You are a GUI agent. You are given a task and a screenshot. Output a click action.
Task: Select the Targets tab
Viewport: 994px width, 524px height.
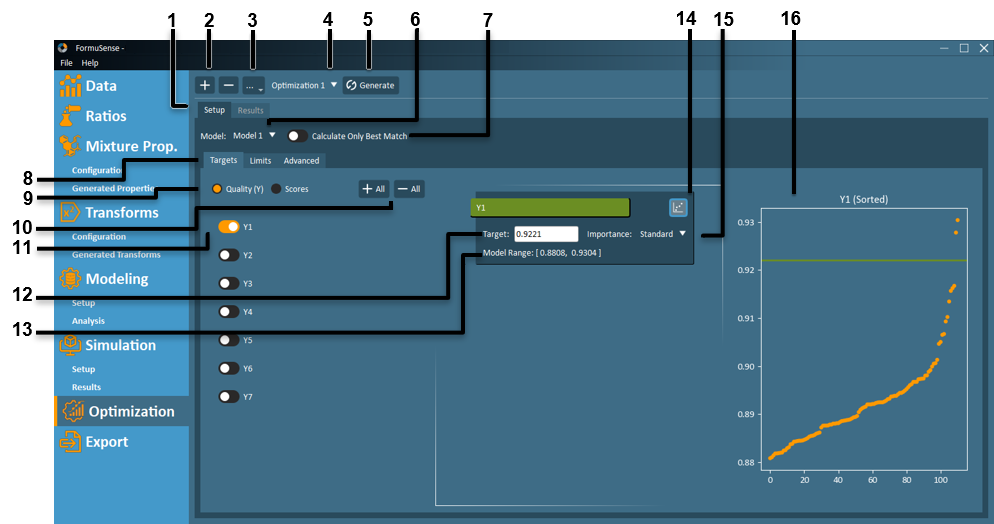[x=223, y=160]
